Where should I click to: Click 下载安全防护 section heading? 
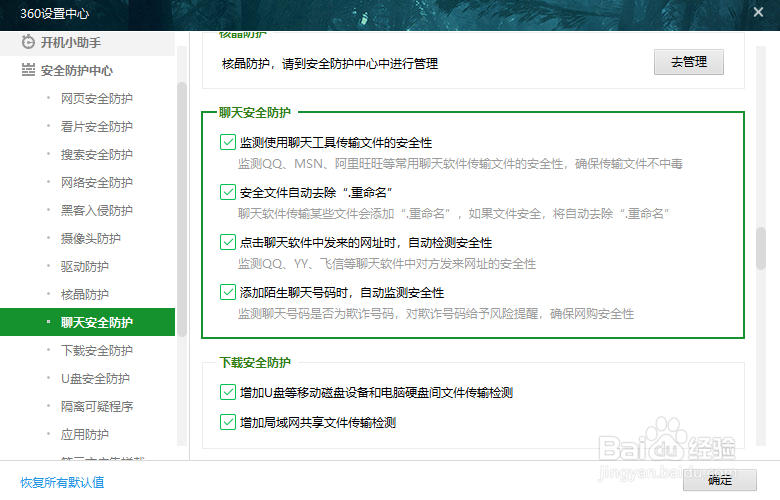click(255, 362)
